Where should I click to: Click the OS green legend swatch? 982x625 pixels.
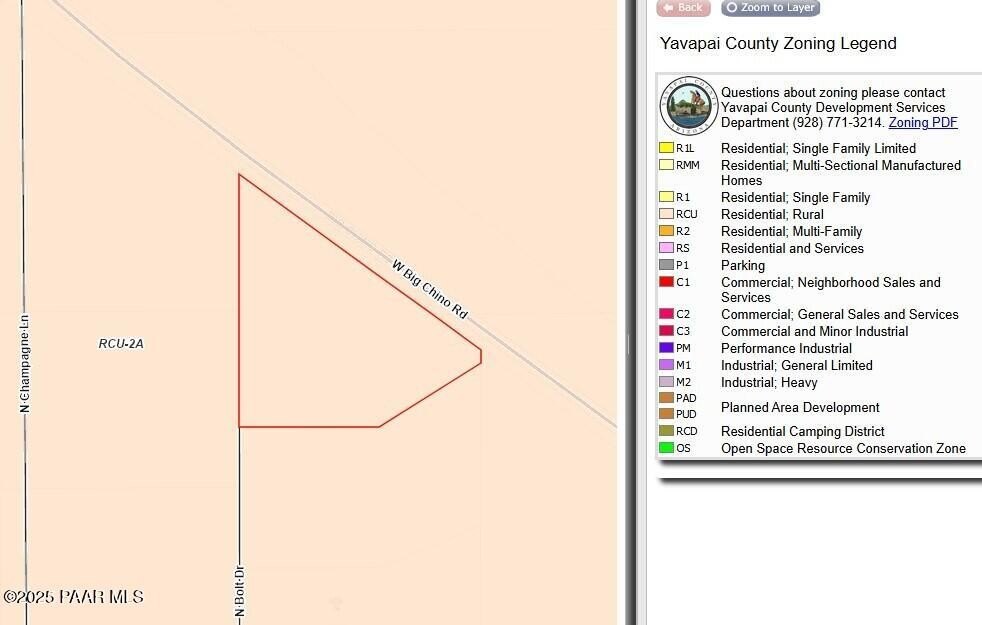(666, 448)
